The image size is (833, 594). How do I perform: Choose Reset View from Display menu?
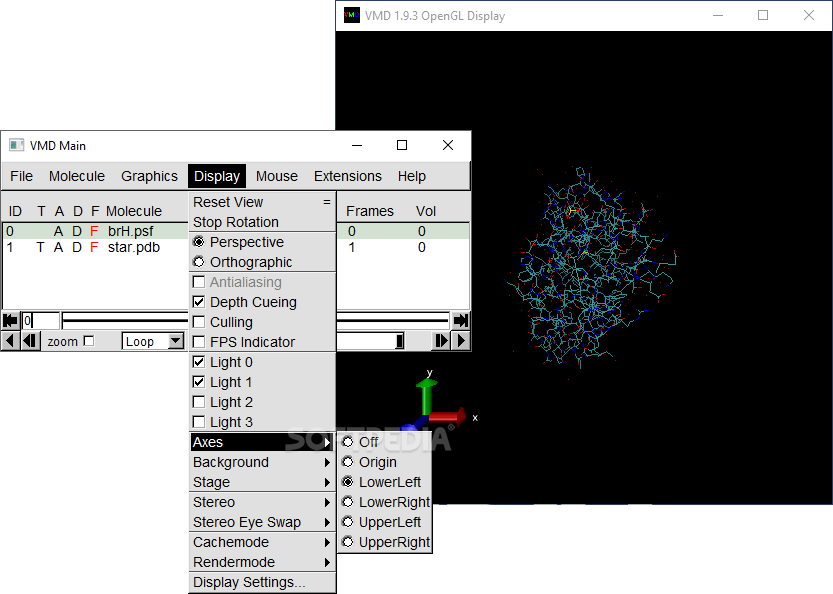pyautogui.click(x=262, y=202)
